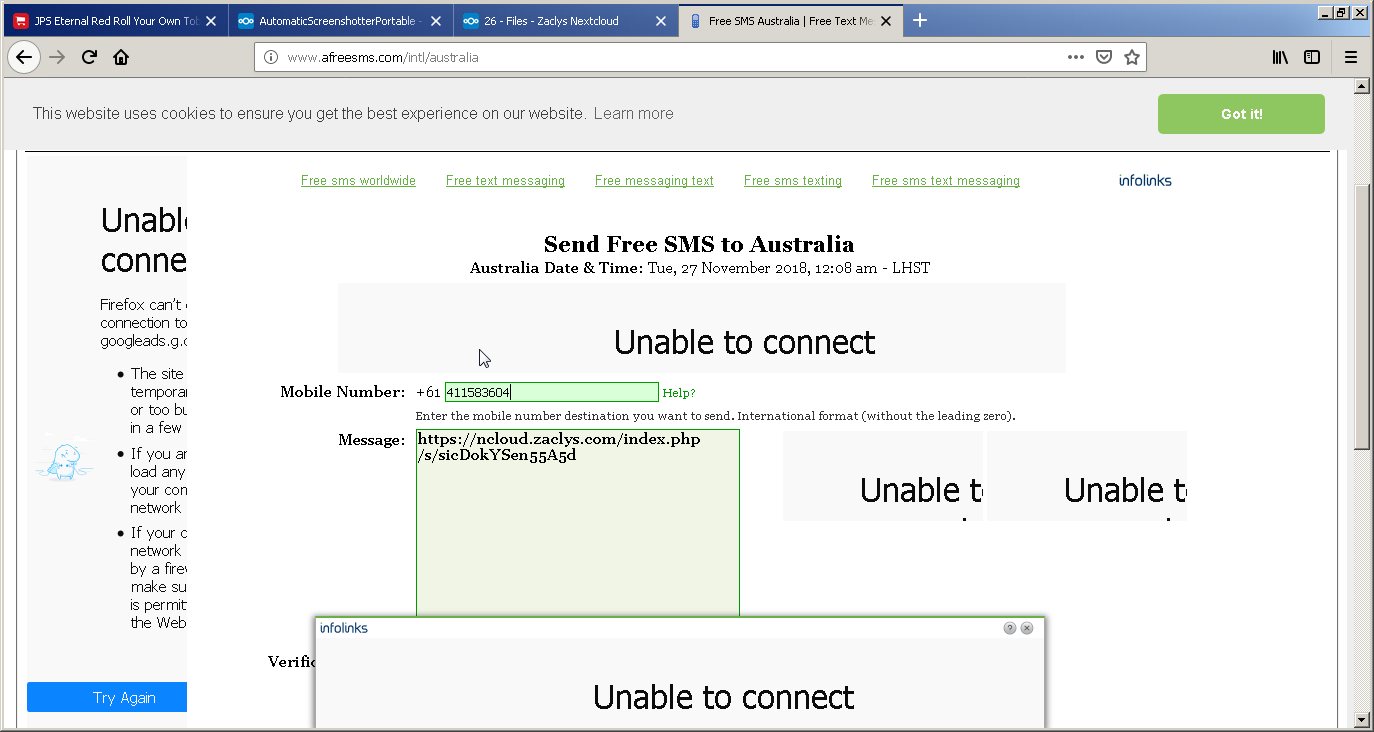Reload the current page

point(89,57)
